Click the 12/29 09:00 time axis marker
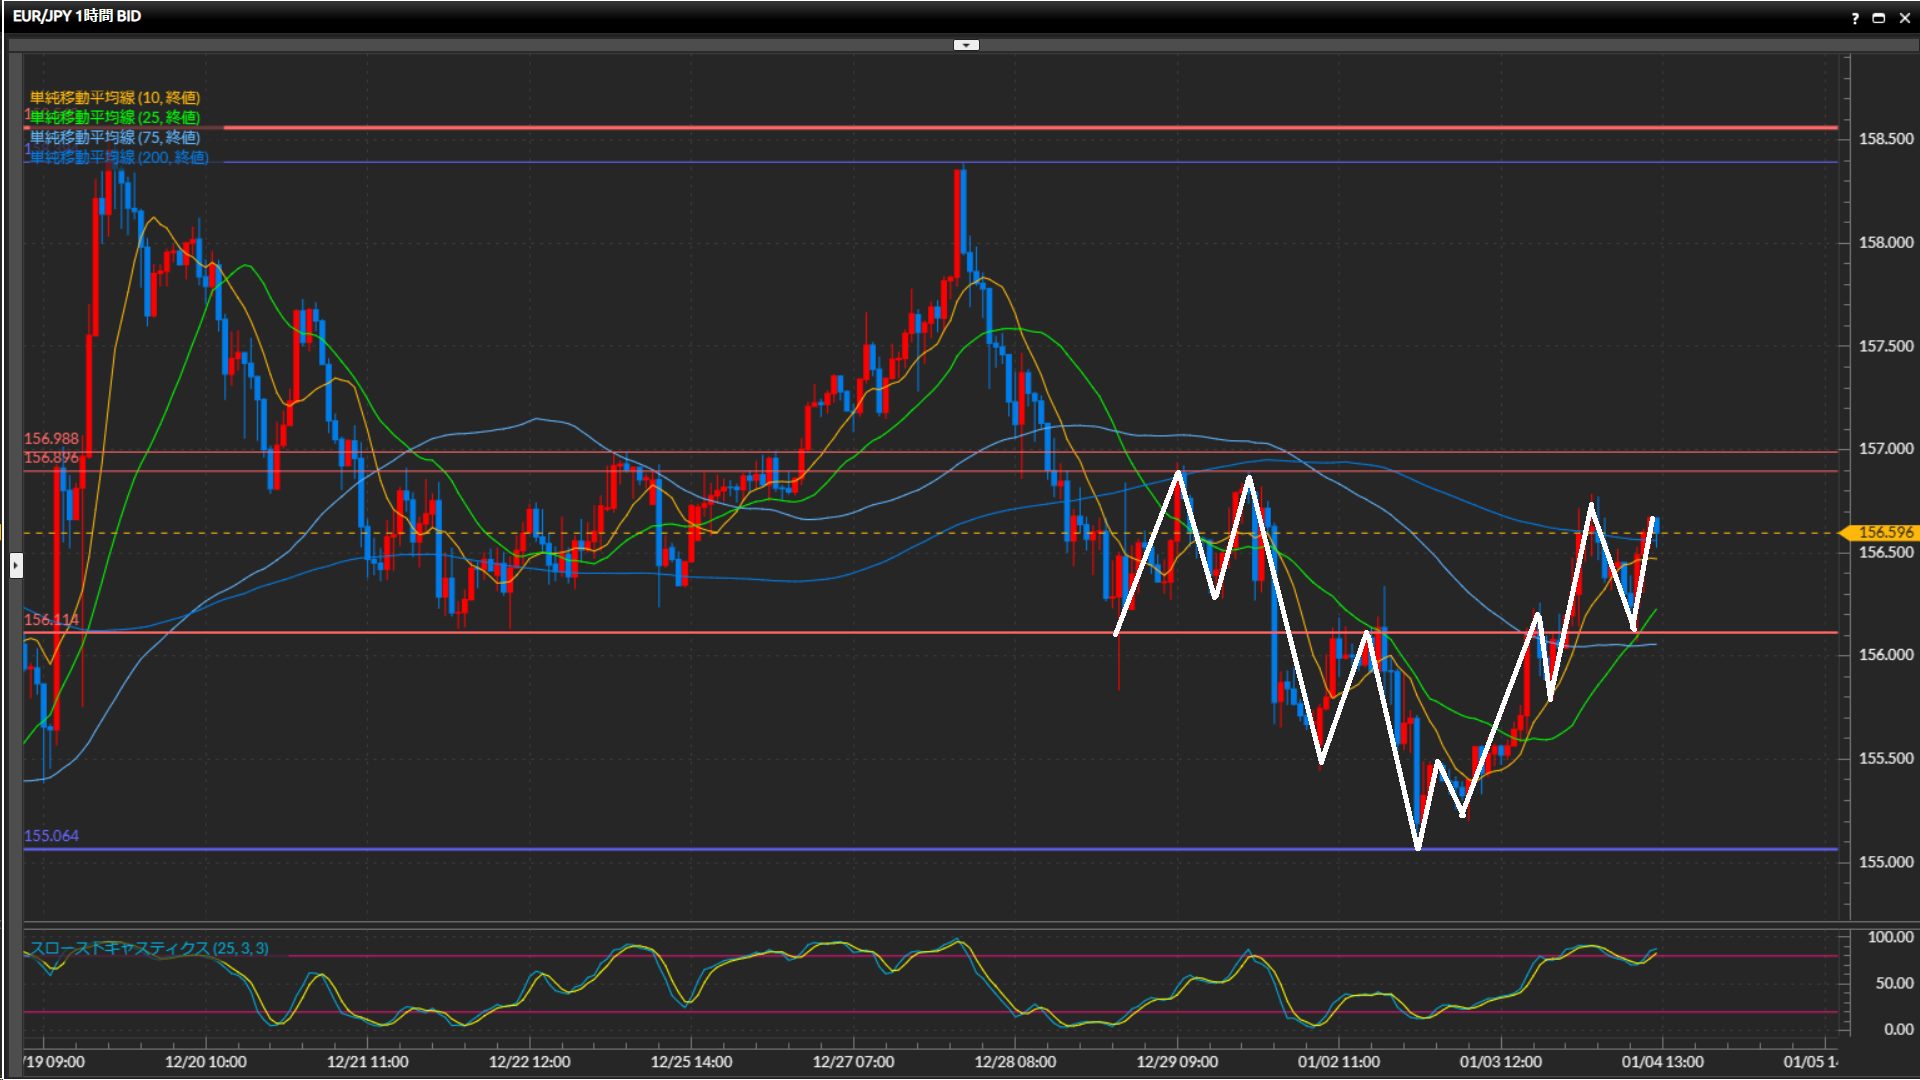Viewport: 1920px width, 1080px height. (x=1177, y=1062)
